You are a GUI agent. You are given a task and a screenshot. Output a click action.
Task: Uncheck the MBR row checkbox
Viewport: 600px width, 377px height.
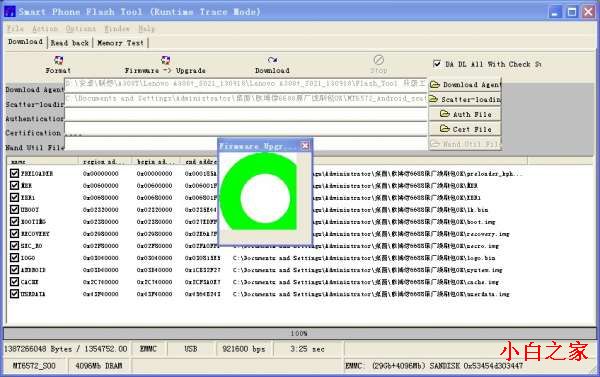click(15, 185)
